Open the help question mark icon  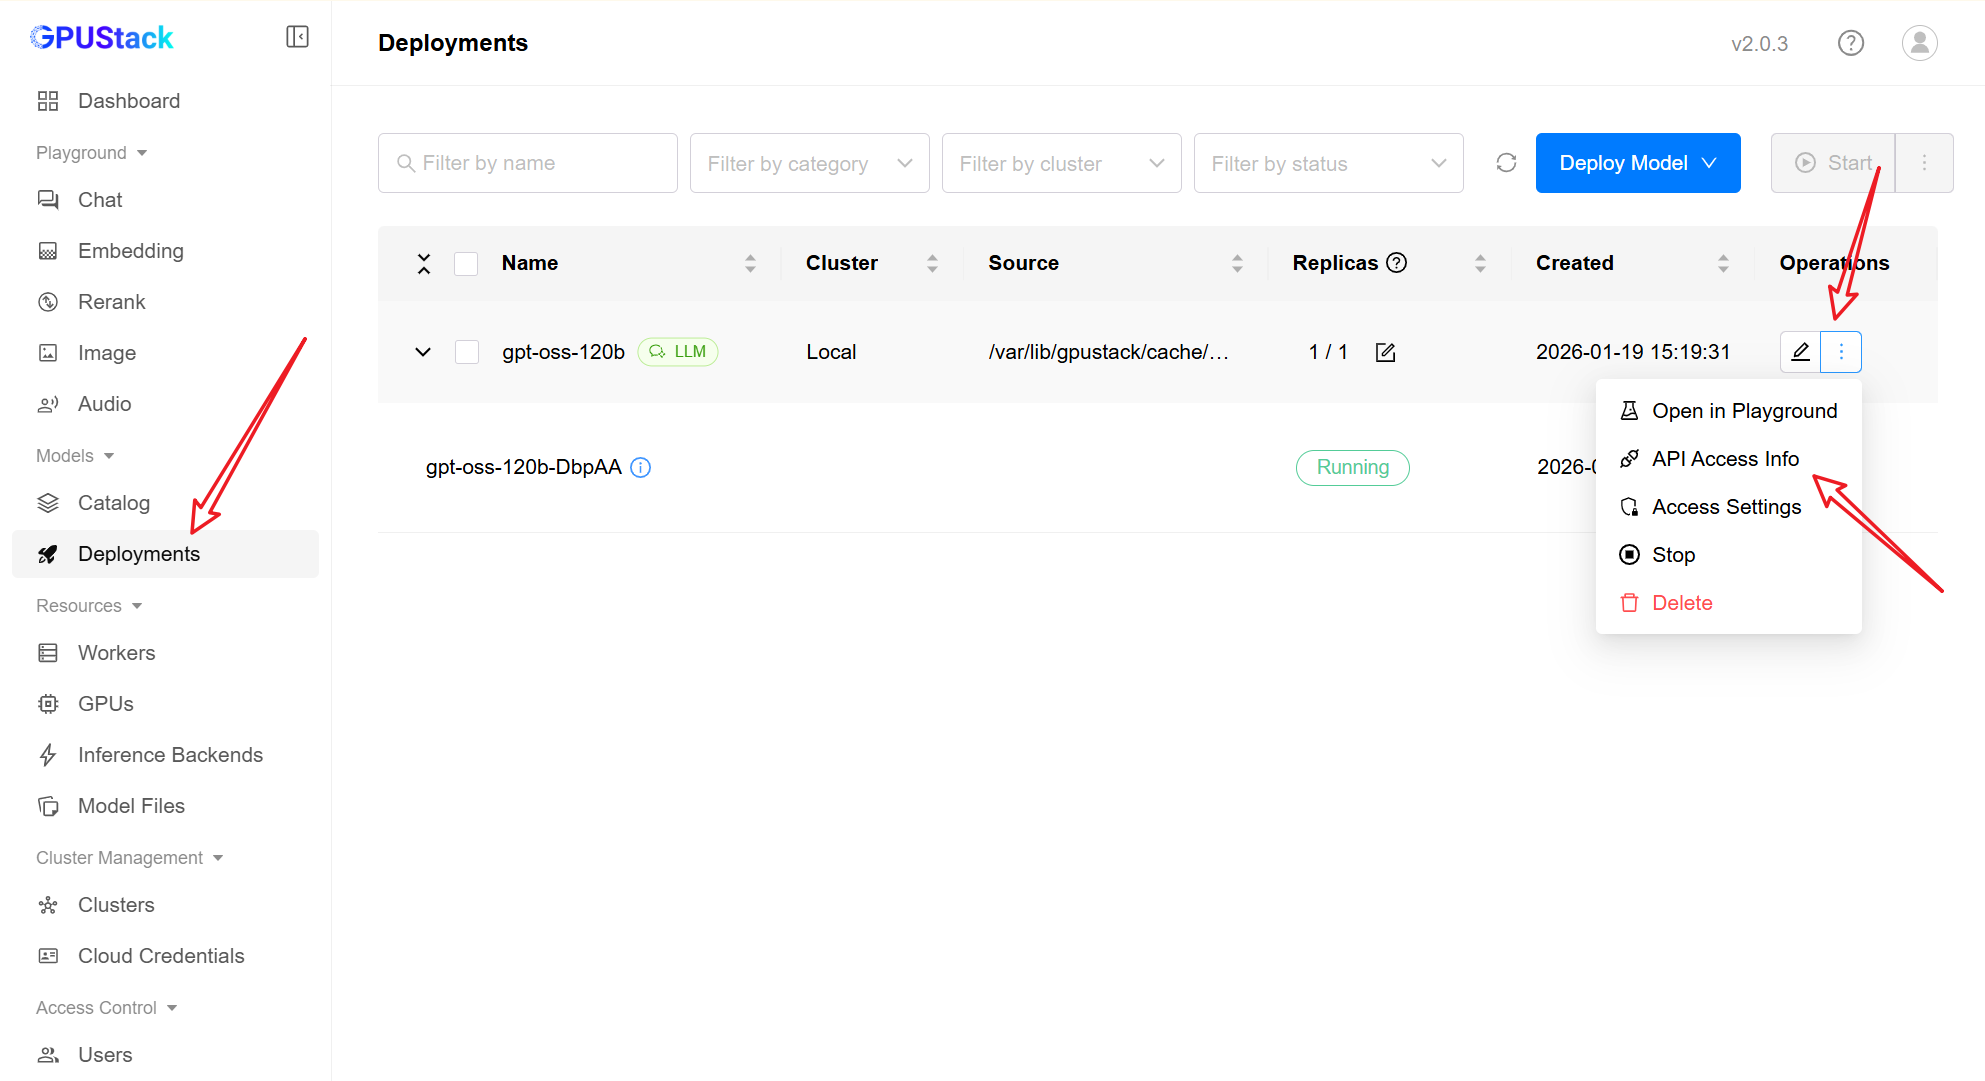[1851, 43]
